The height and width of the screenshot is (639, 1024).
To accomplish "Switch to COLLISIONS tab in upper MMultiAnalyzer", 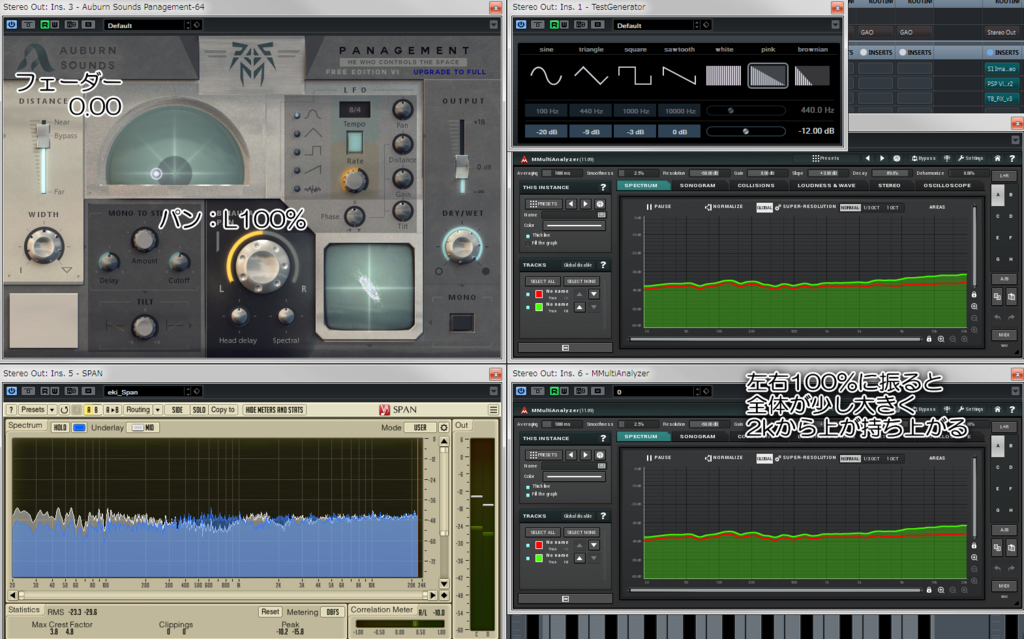I will click(756, 186).
